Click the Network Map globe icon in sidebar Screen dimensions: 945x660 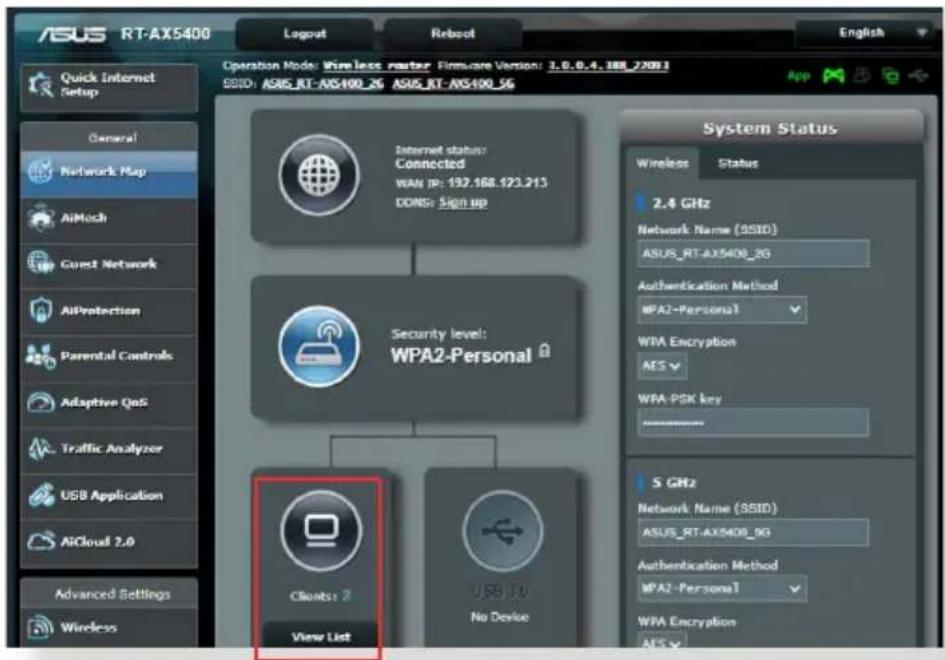[40, 172]
